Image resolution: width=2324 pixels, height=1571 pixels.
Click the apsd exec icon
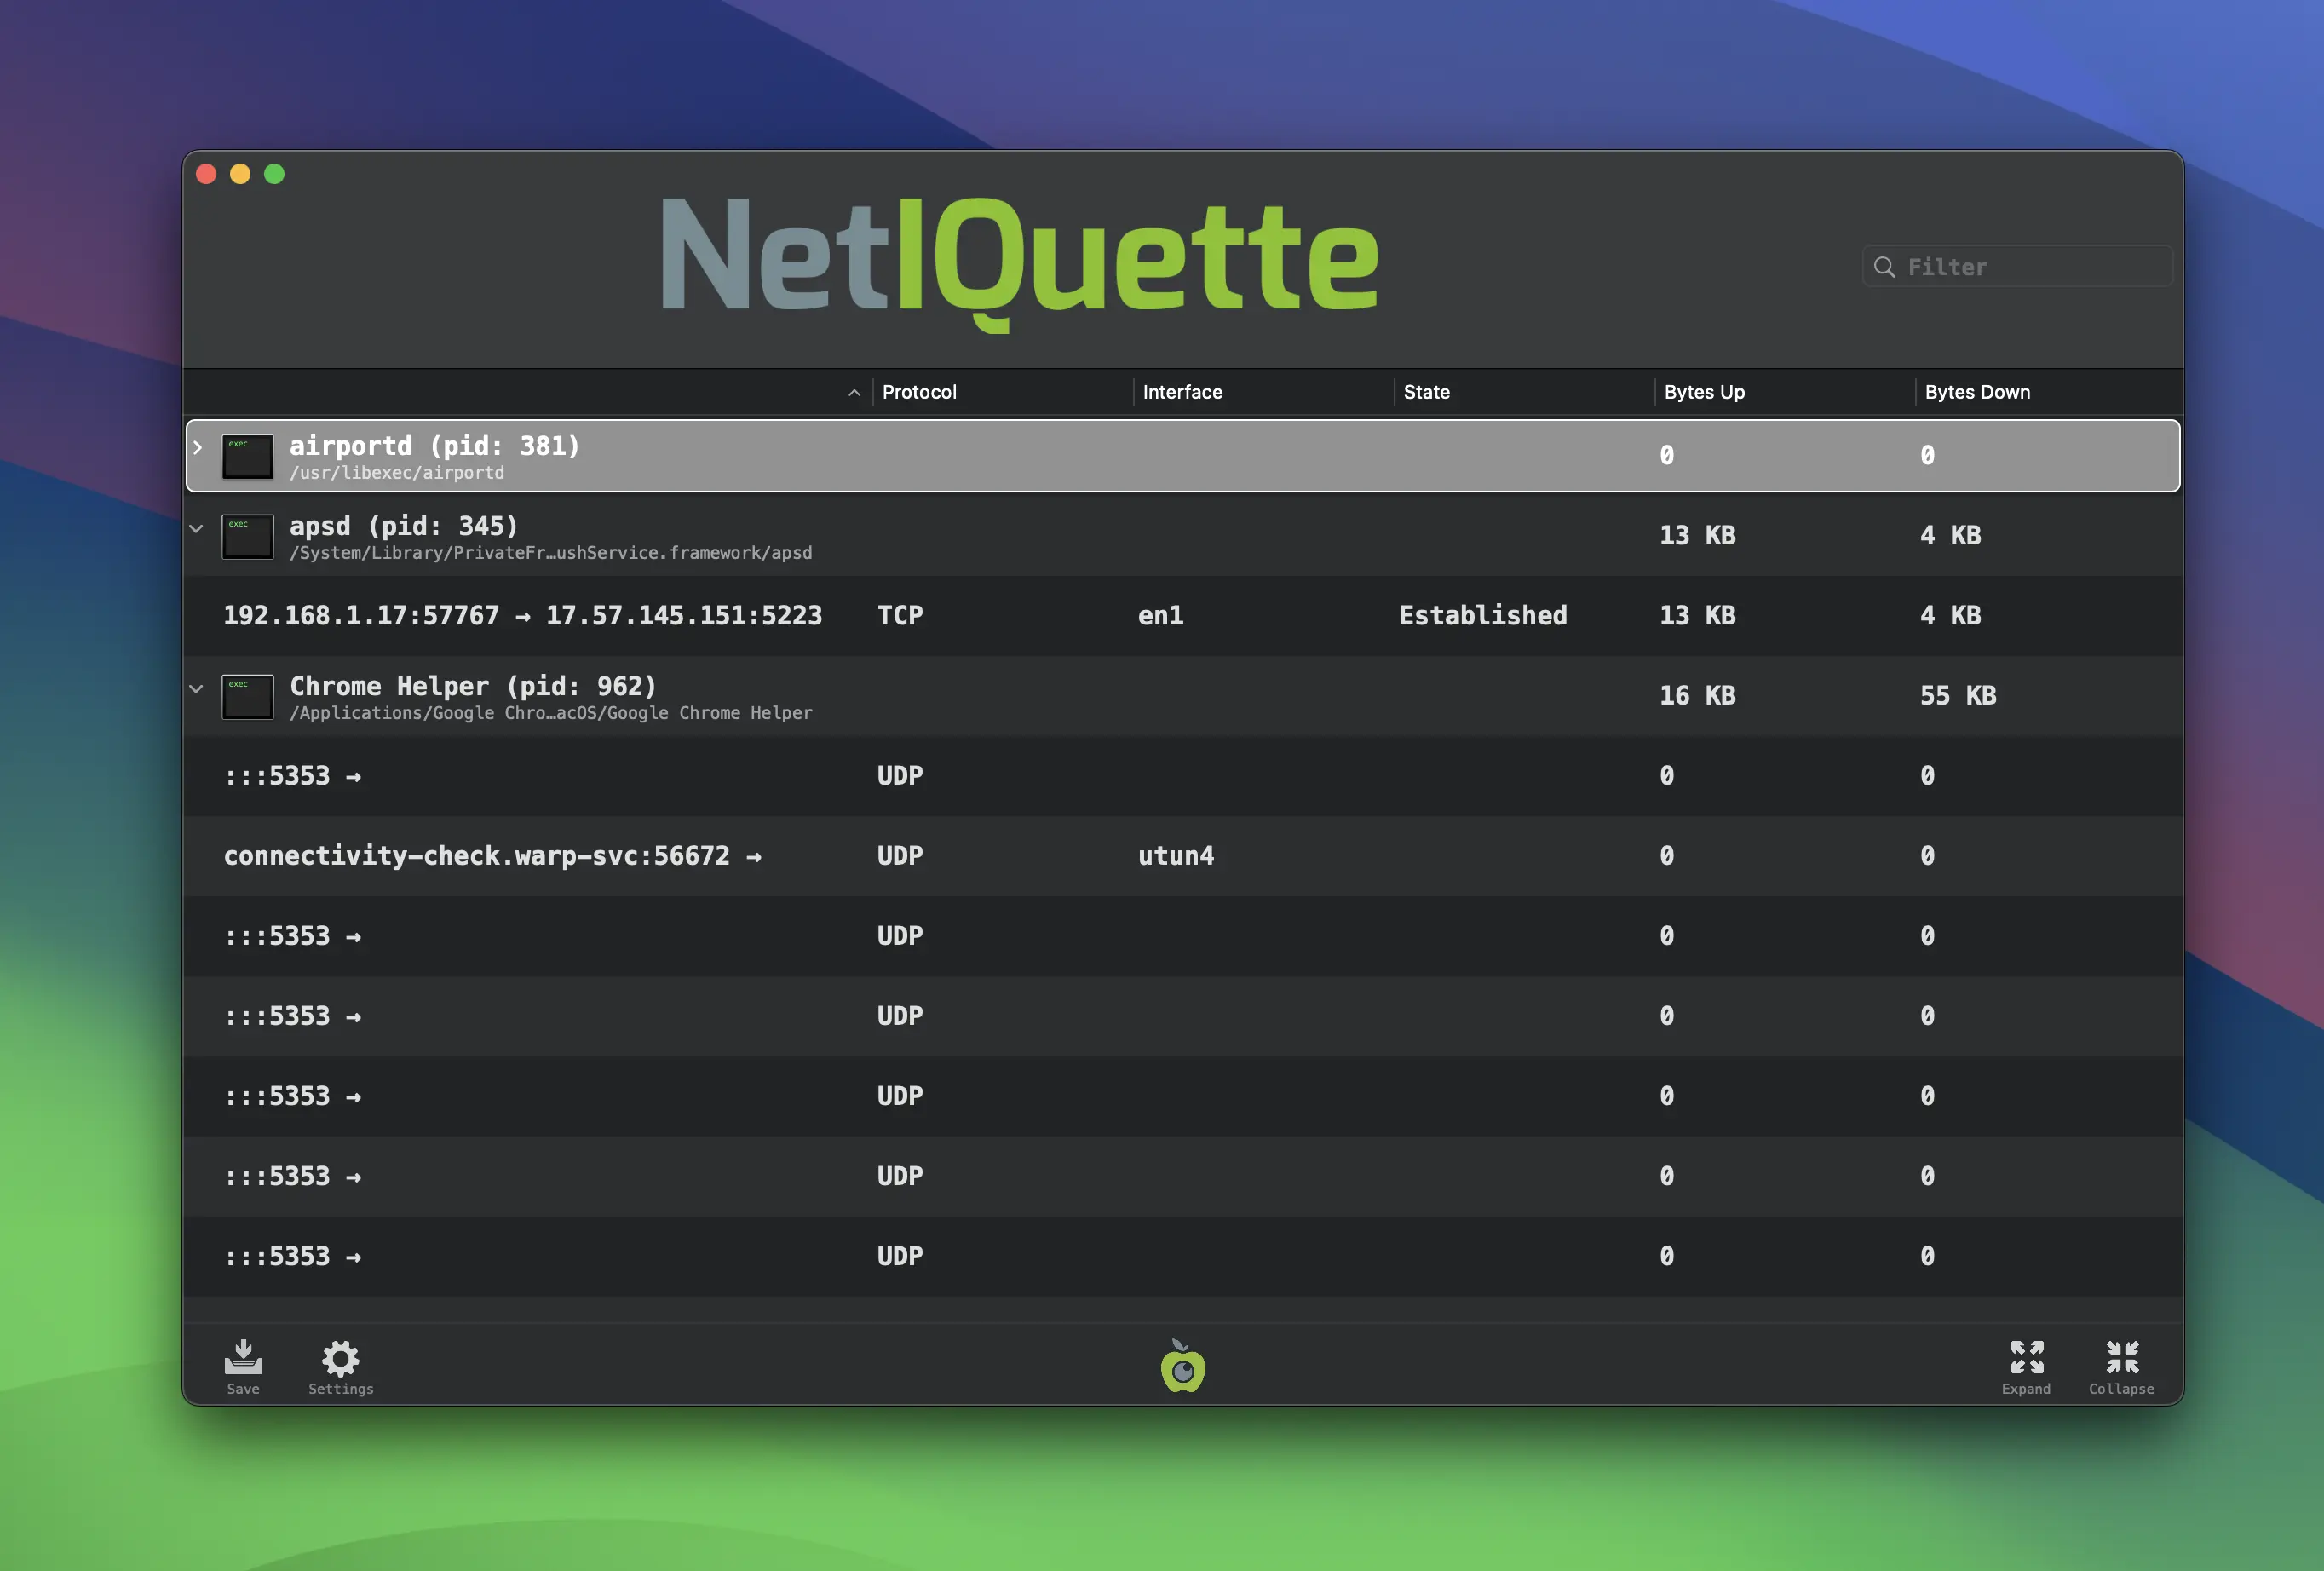247,536
